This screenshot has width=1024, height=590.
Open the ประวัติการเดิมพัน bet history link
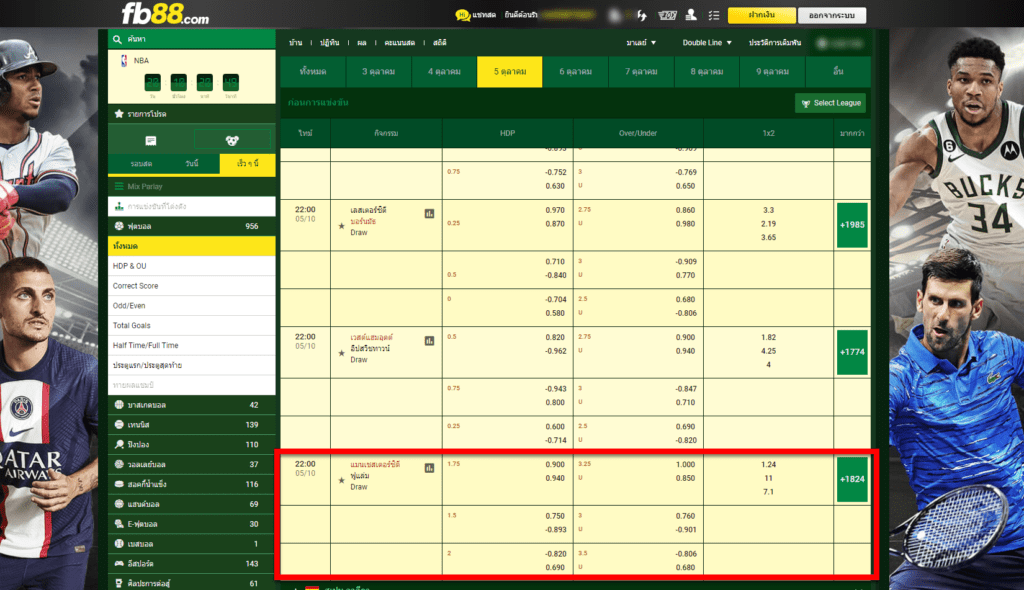[775, 42]
